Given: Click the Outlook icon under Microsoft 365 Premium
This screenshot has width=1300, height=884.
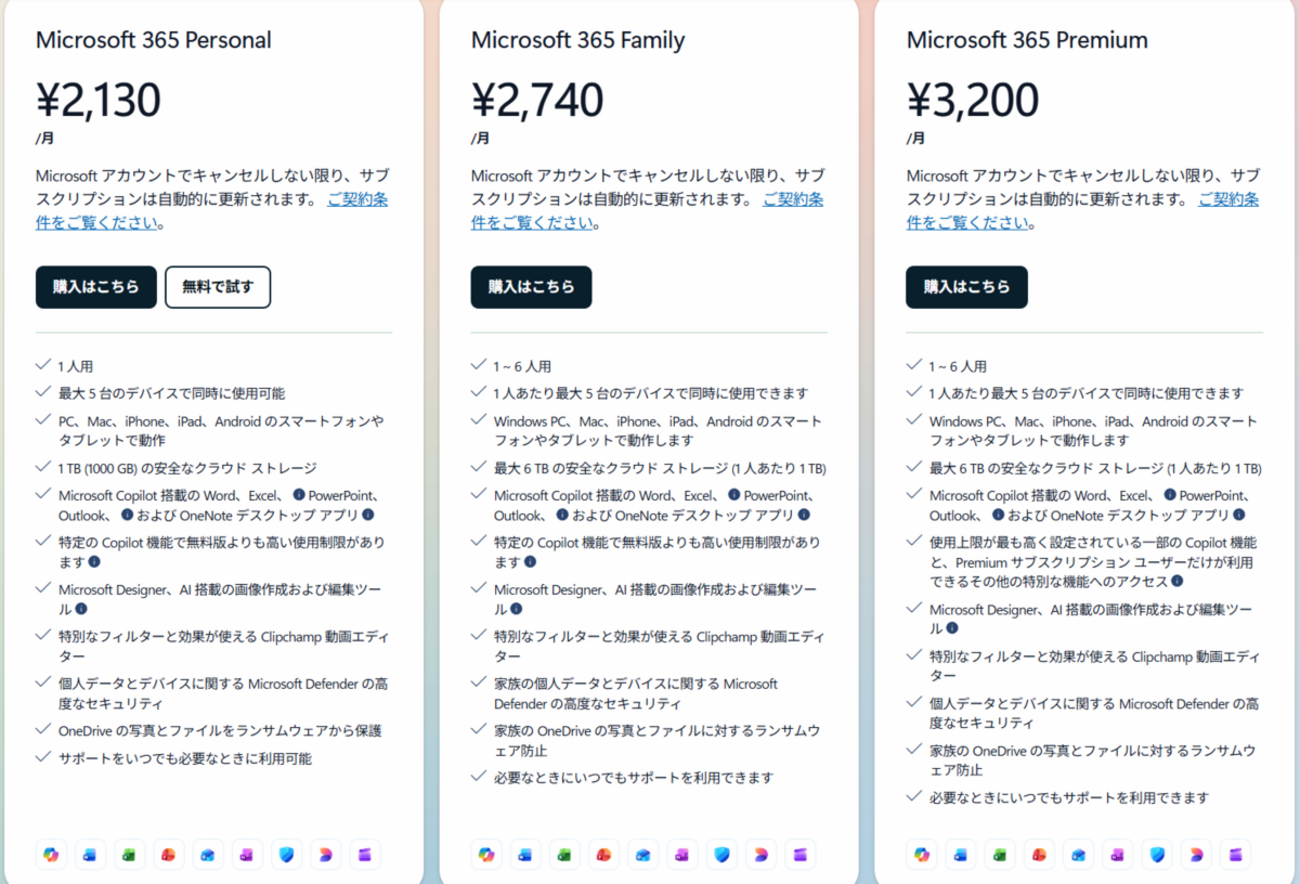Looking at the screenshot, I should (1078, 854).
